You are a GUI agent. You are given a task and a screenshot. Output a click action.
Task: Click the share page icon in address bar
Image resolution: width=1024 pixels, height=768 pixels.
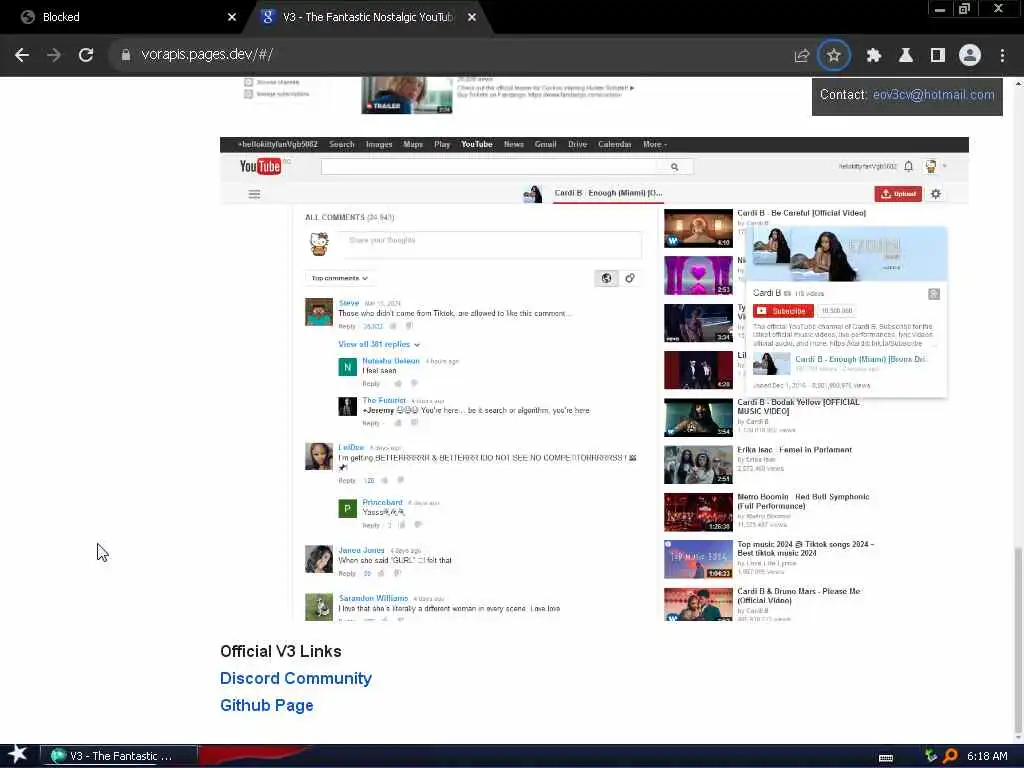coord(801,56)
